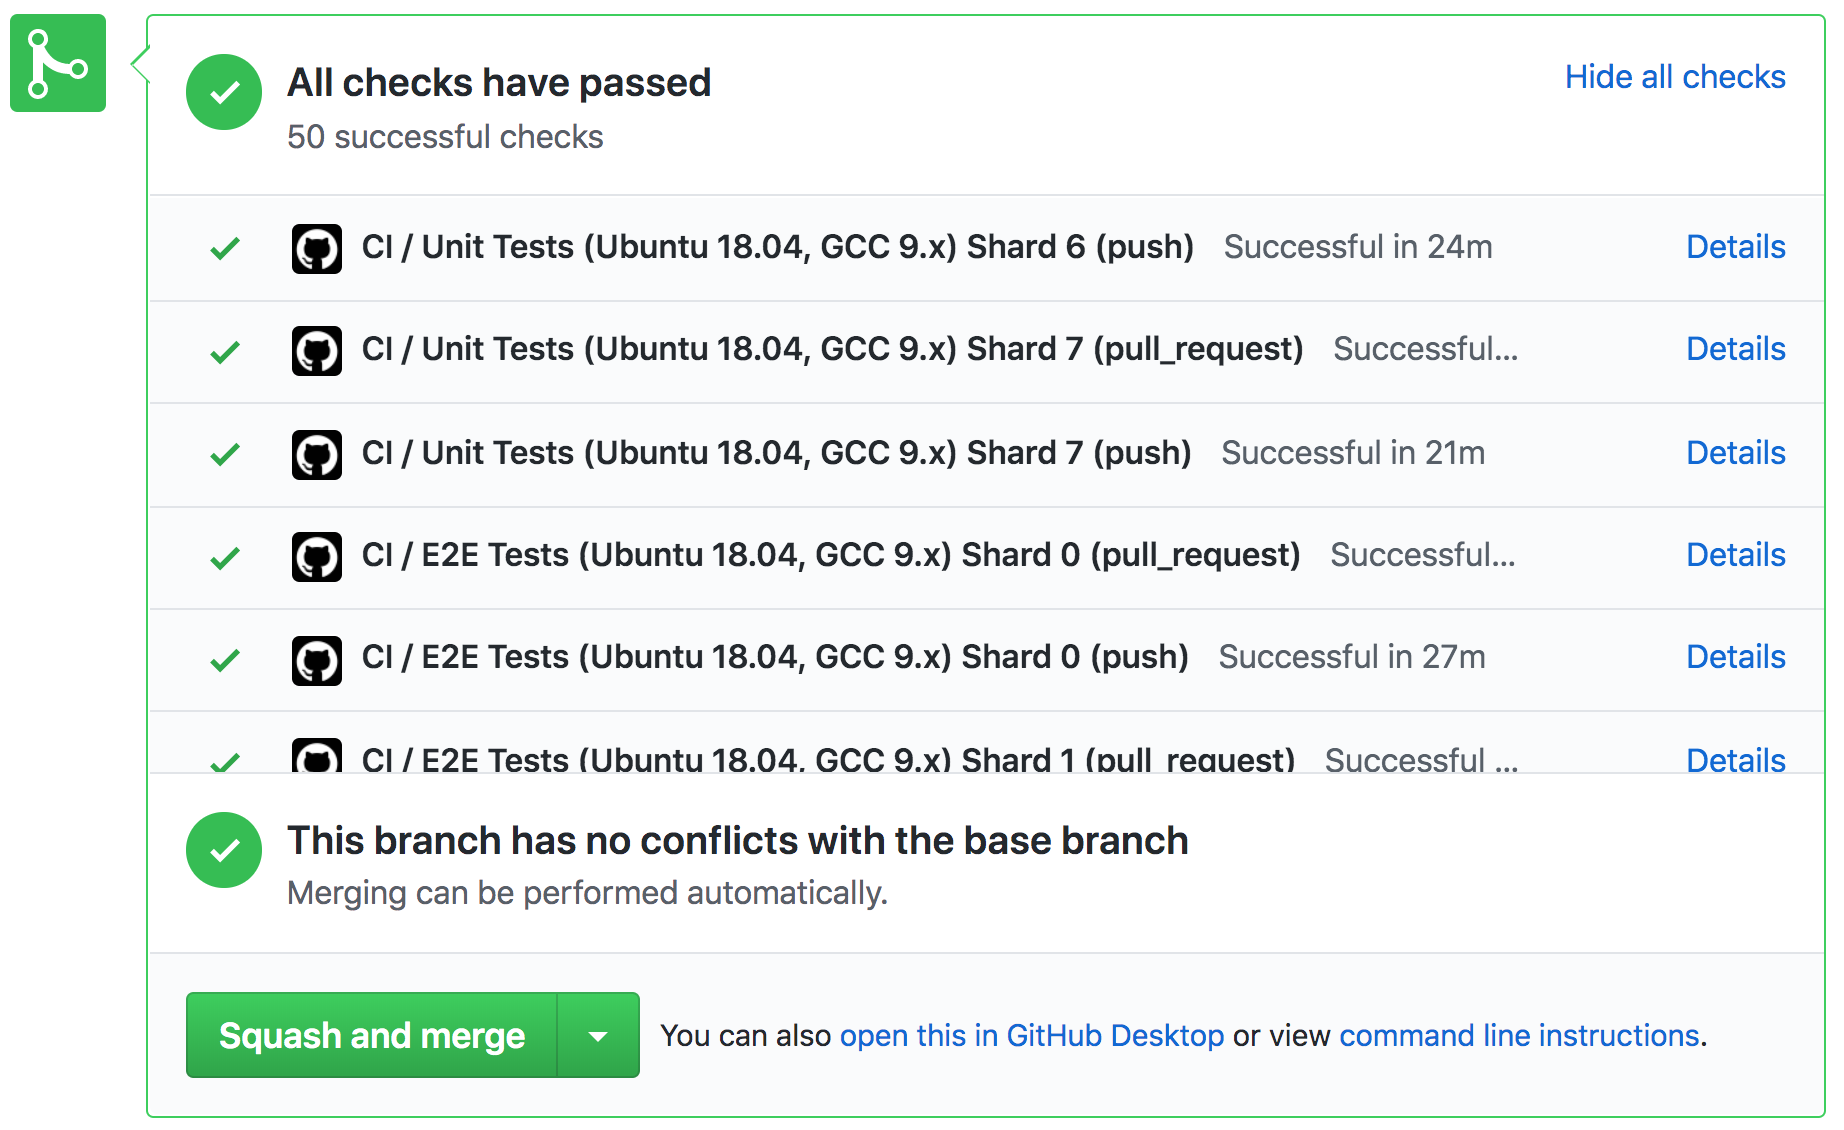Click checkmark of E2E Tests Shard 0 push
This screenshot has height=1130, width=1844.
coord(225,660)
